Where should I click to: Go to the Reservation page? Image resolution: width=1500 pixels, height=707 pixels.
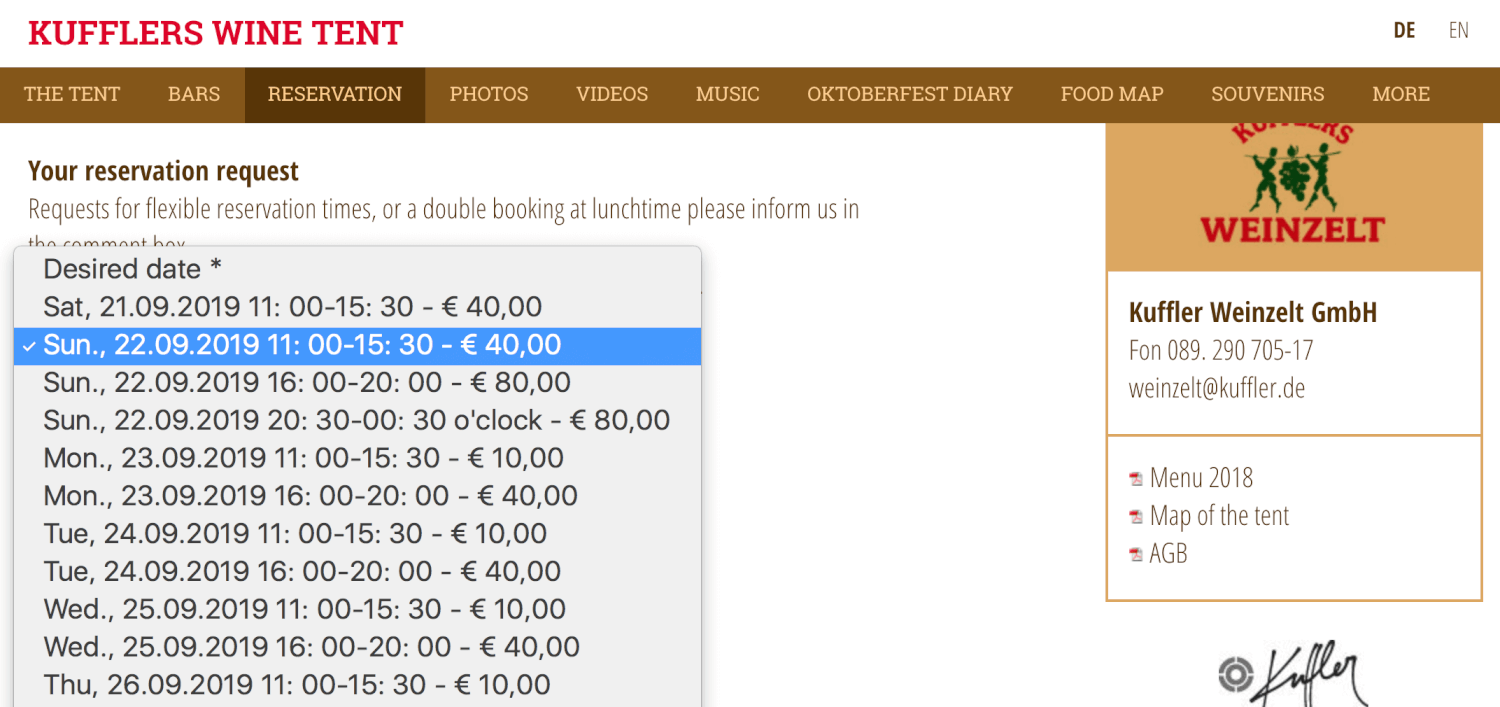click(x=335, y=94)
